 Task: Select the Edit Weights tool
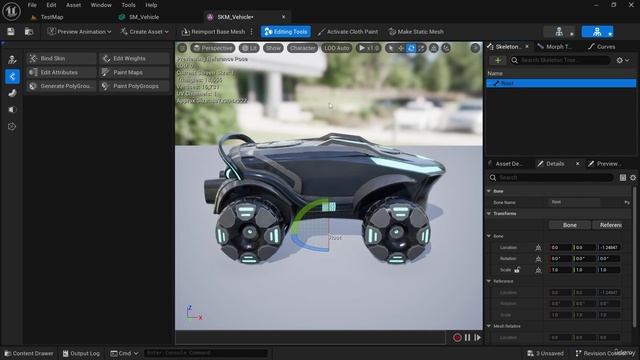point(134,58)
